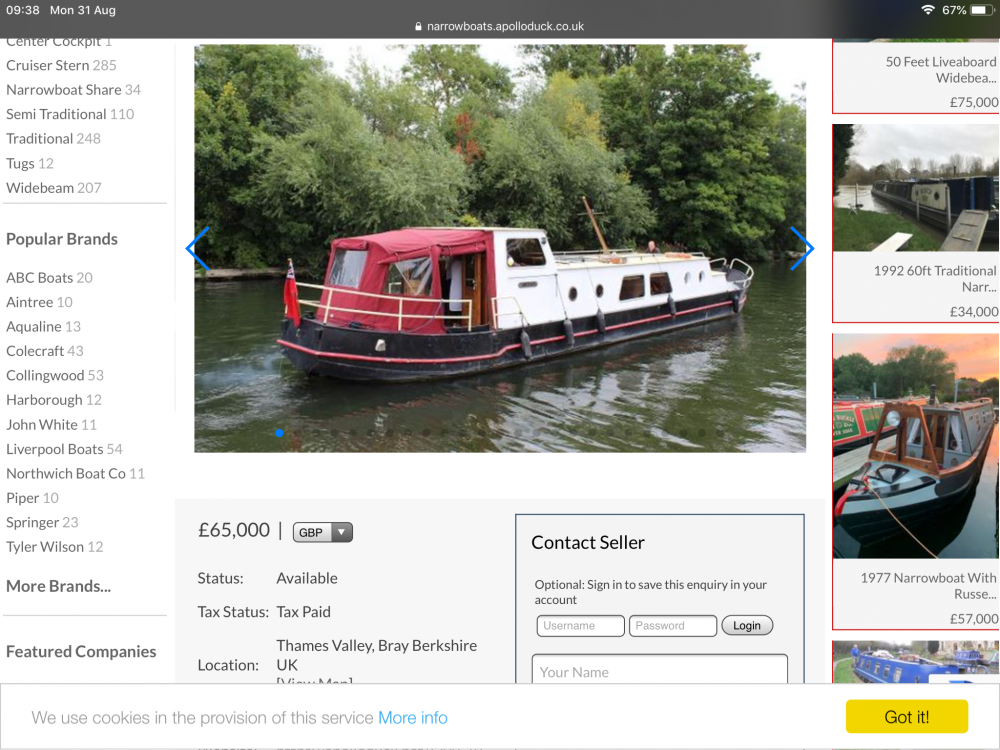Tap the Wi-Fi status icon
This screenshot has height=750, width=1000.
[928, 10]
